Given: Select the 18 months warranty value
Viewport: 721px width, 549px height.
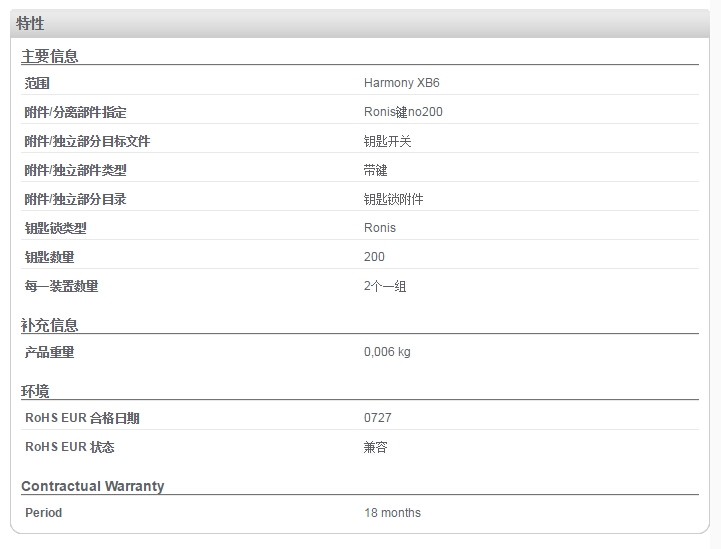Looking at the screenshot, I should click(x=392, y=513).
